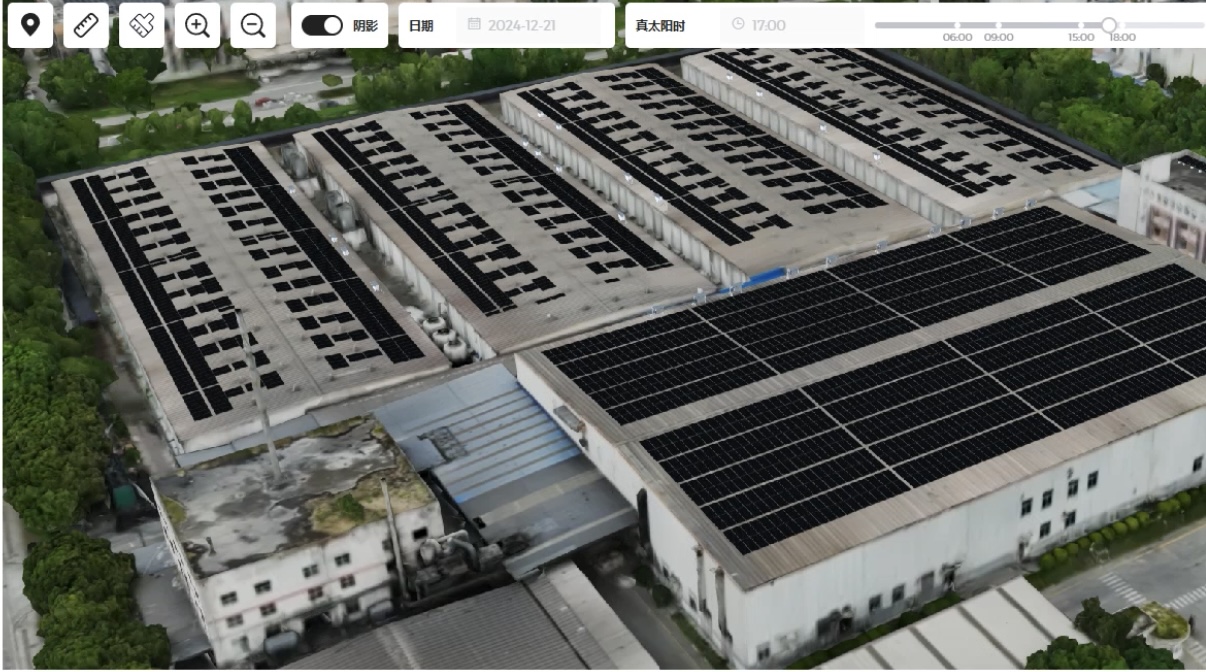Zoom in with the magnifier plus icon
Viewport: 1206px width, 672px height.
[197, 25]
